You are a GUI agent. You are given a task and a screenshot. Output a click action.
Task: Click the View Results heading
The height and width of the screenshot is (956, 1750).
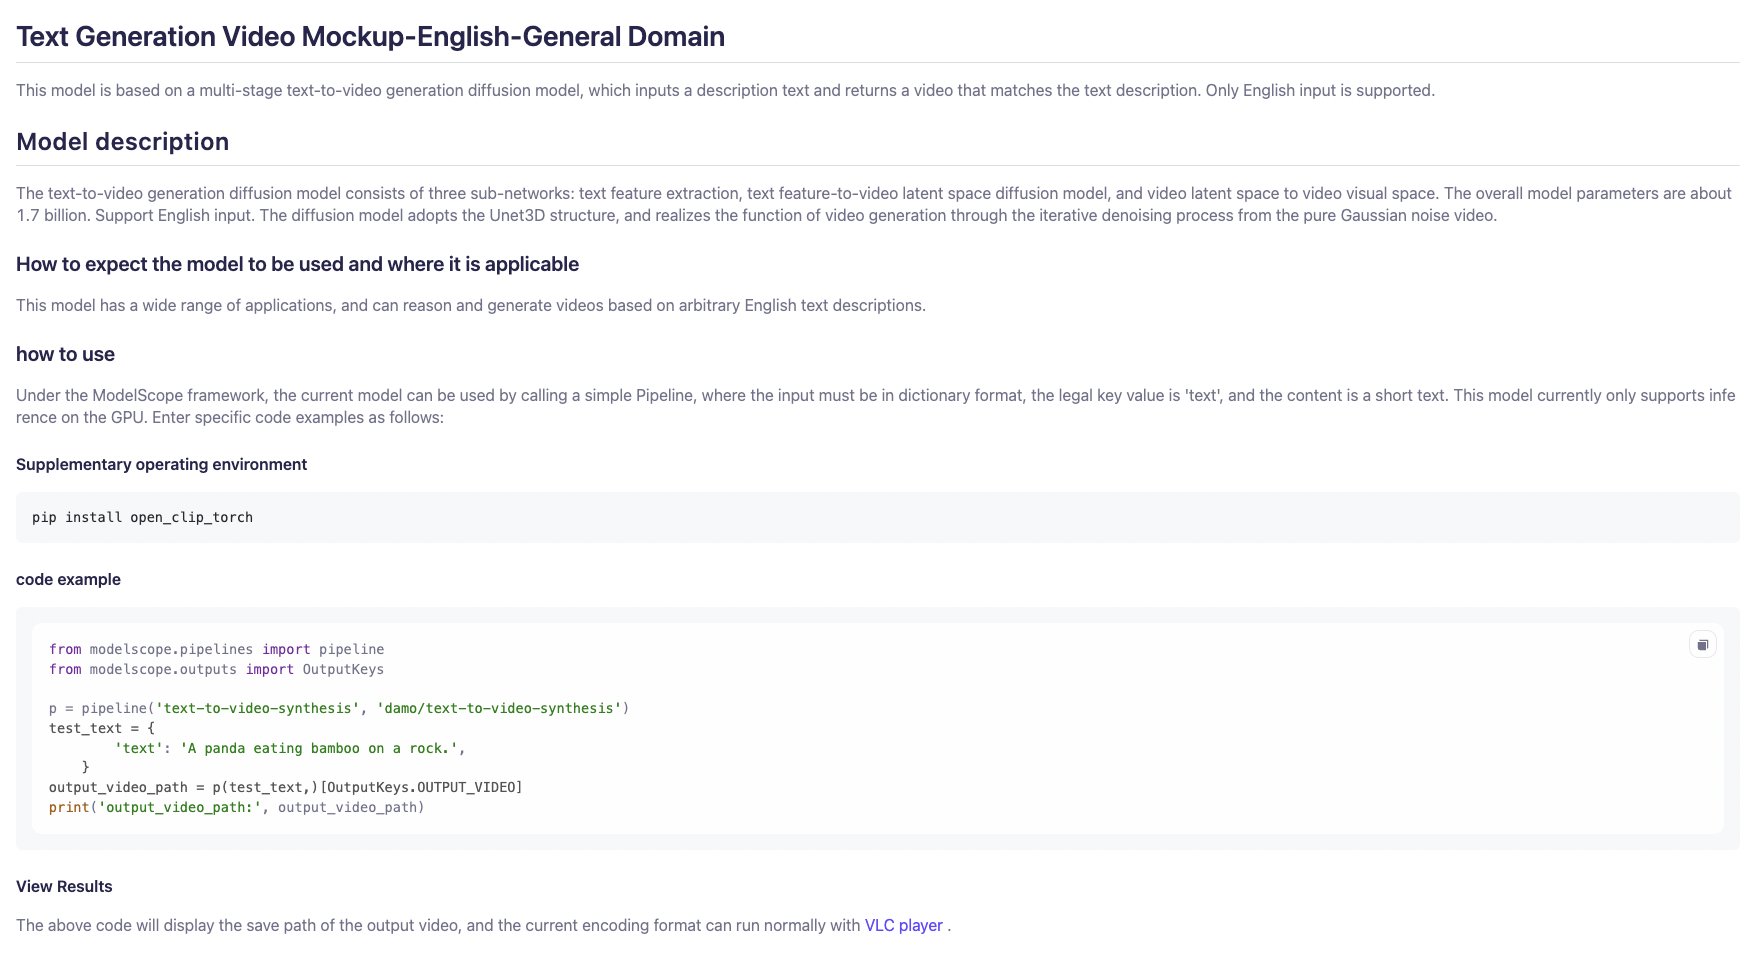click(x=64, y=886)
